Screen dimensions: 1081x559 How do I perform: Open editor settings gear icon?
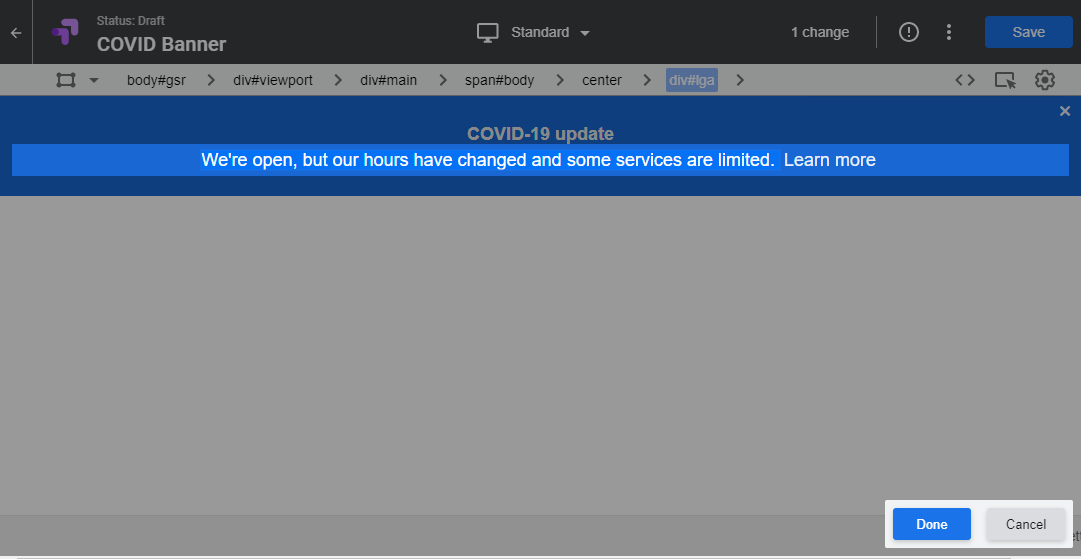click(1045, 80)
